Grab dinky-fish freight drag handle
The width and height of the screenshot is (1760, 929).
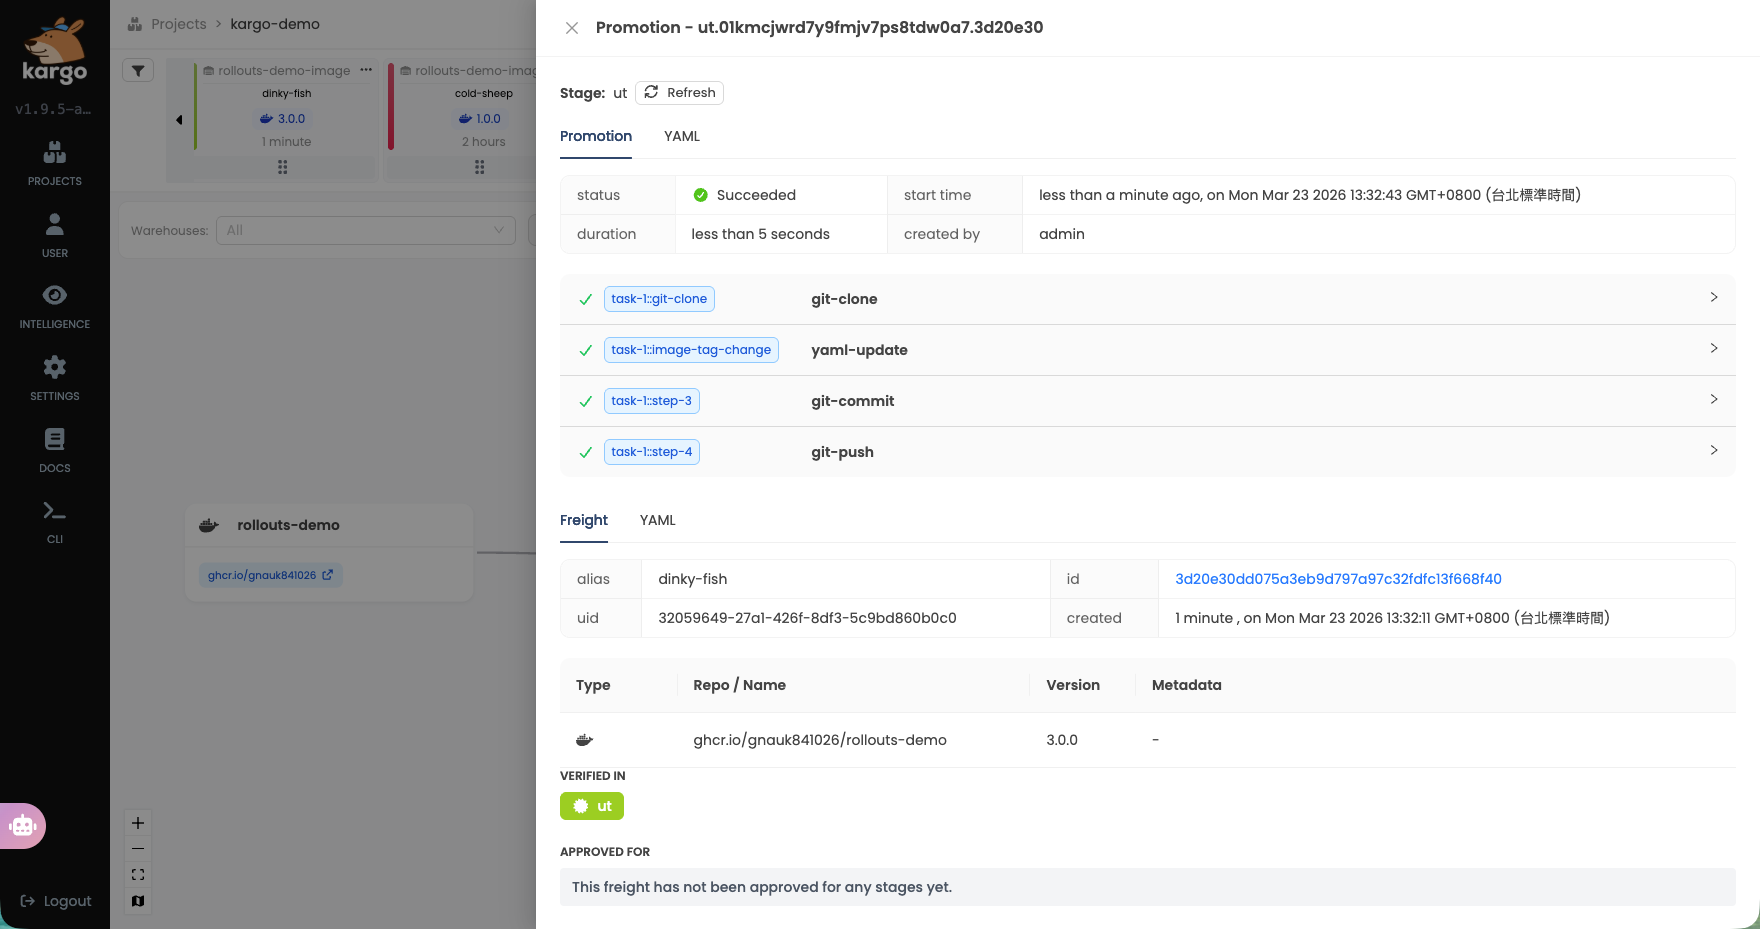point(283,167)
